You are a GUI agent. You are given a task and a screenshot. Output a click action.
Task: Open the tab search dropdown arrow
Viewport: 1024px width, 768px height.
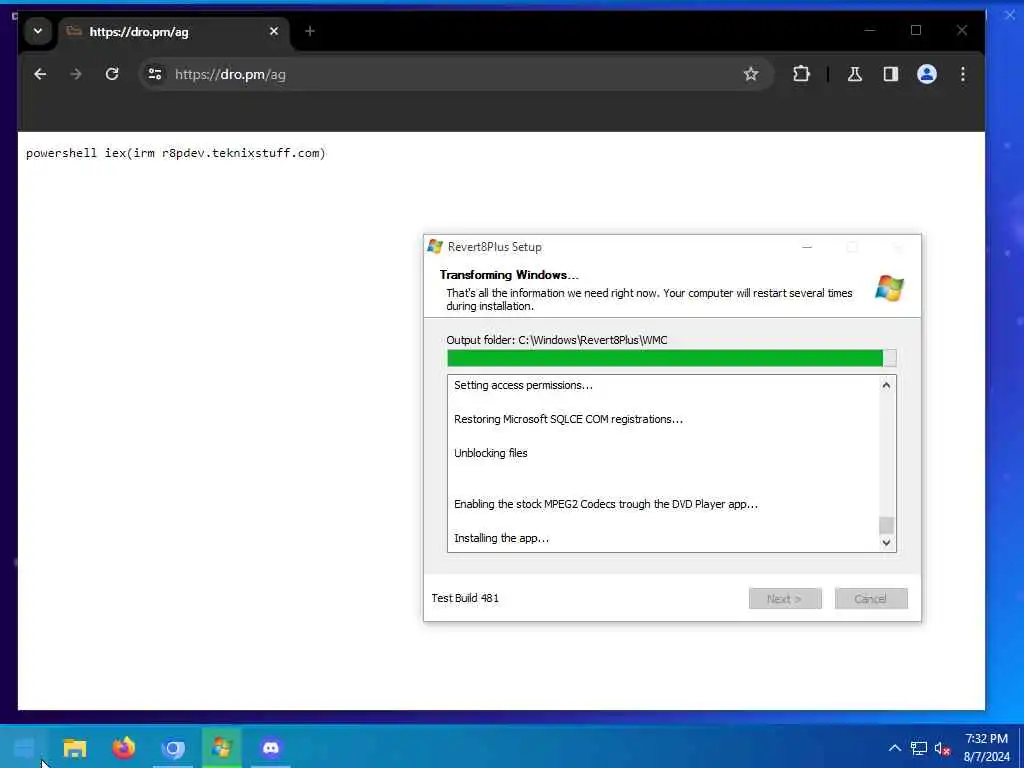pyautogui.click(x=38, y=31)
